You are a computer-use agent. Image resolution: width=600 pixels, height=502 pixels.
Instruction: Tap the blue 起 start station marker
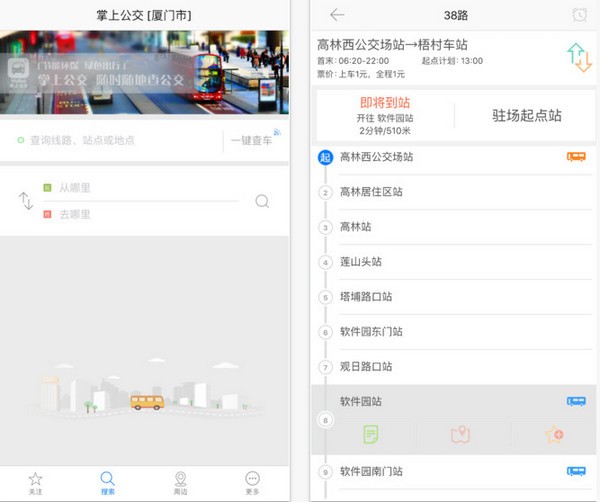(x=325, y=157)
